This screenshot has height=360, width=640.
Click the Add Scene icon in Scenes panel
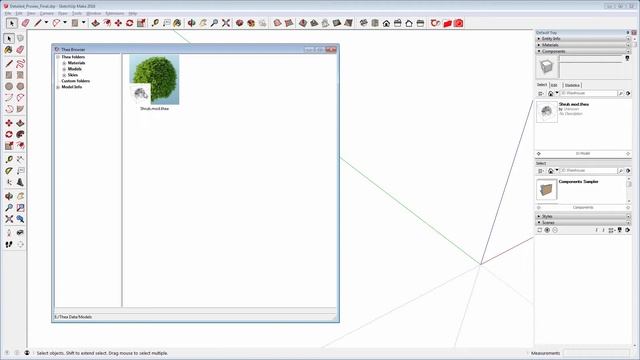547,230
